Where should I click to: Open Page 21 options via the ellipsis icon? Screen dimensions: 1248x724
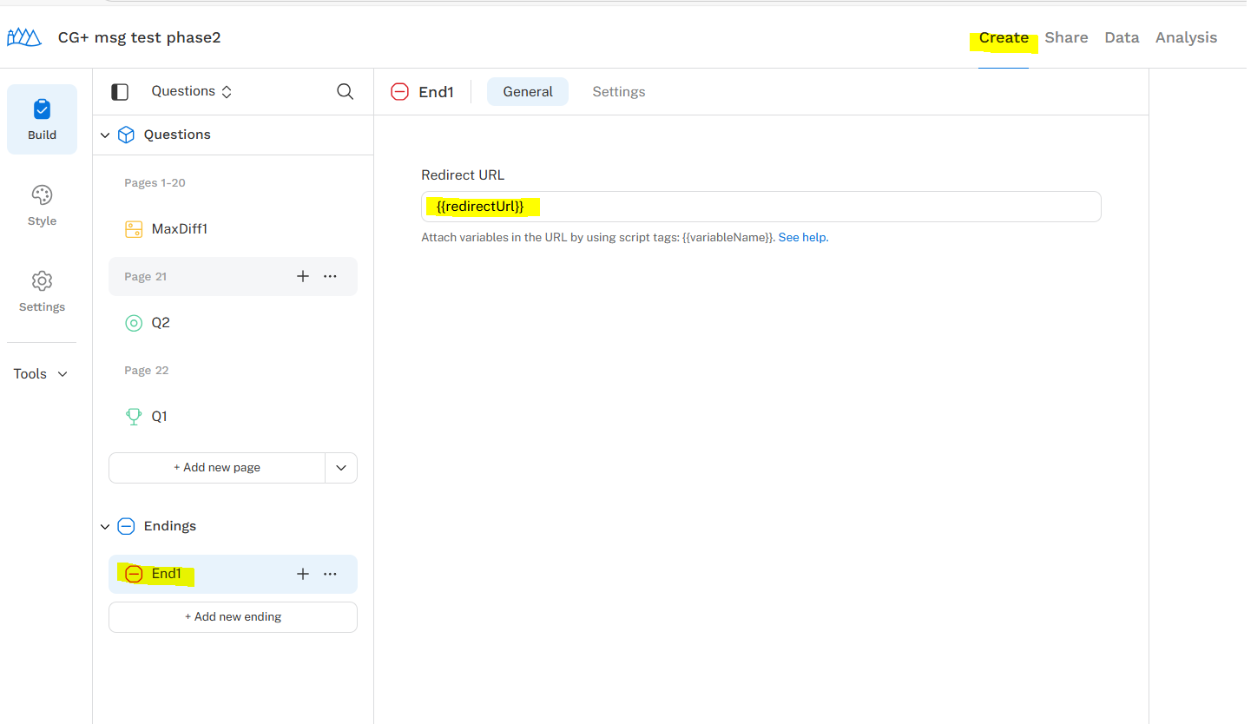[330, 276]
